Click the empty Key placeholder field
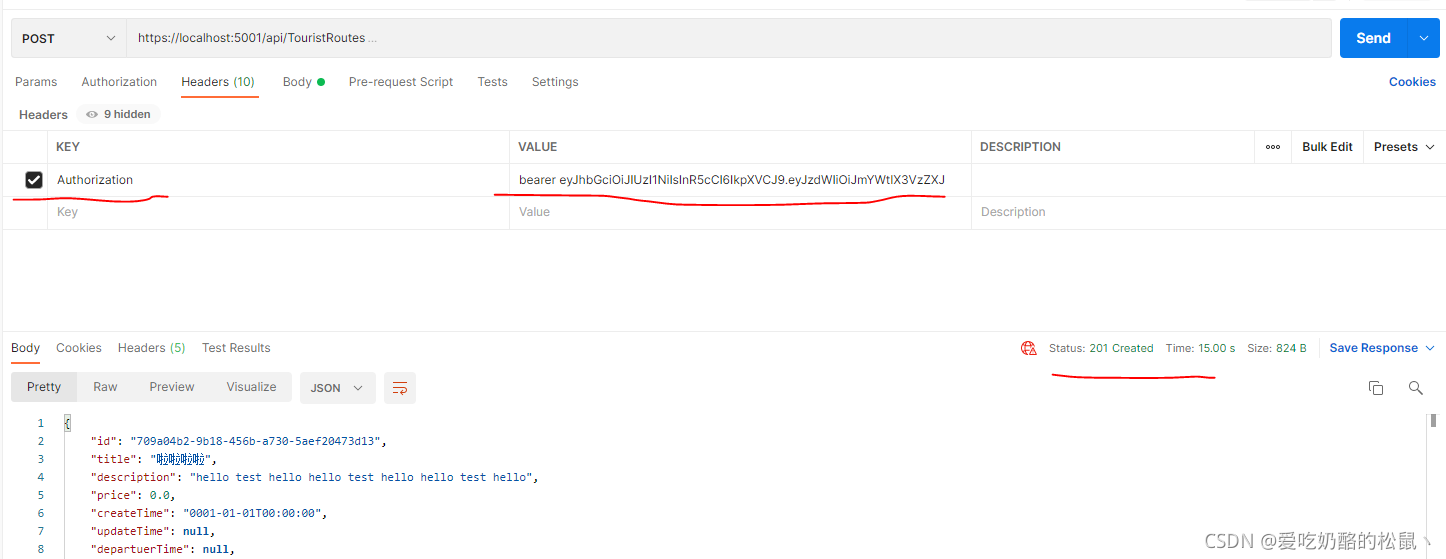Viewport: 1446px width, 559px height. 279,212
